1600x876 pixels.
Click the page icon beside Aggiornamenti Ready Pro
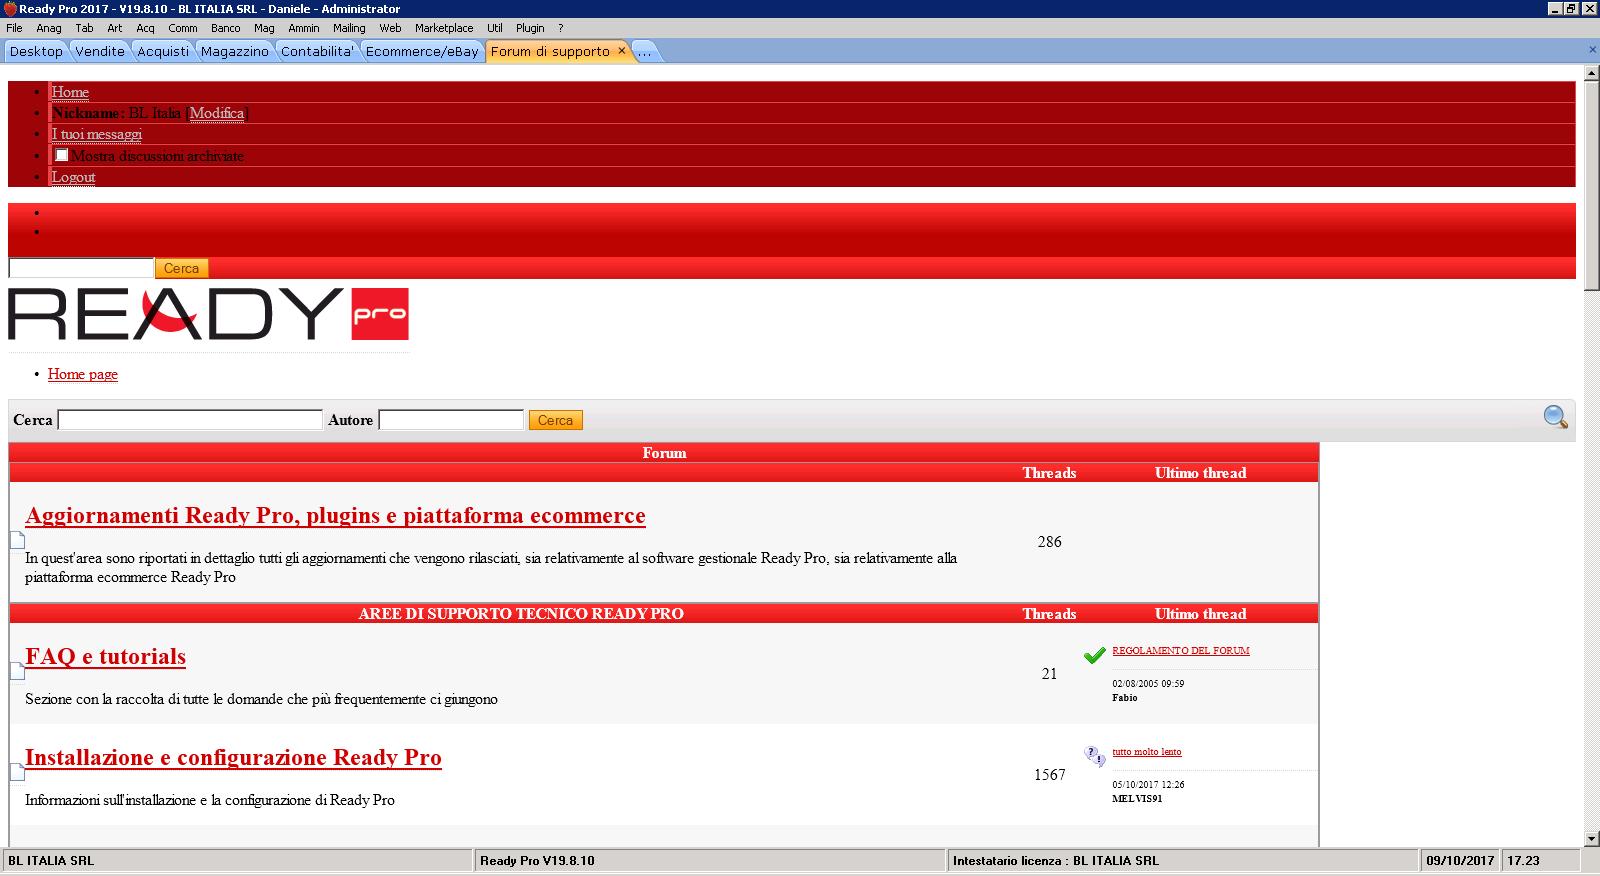[x=17, y=540]
